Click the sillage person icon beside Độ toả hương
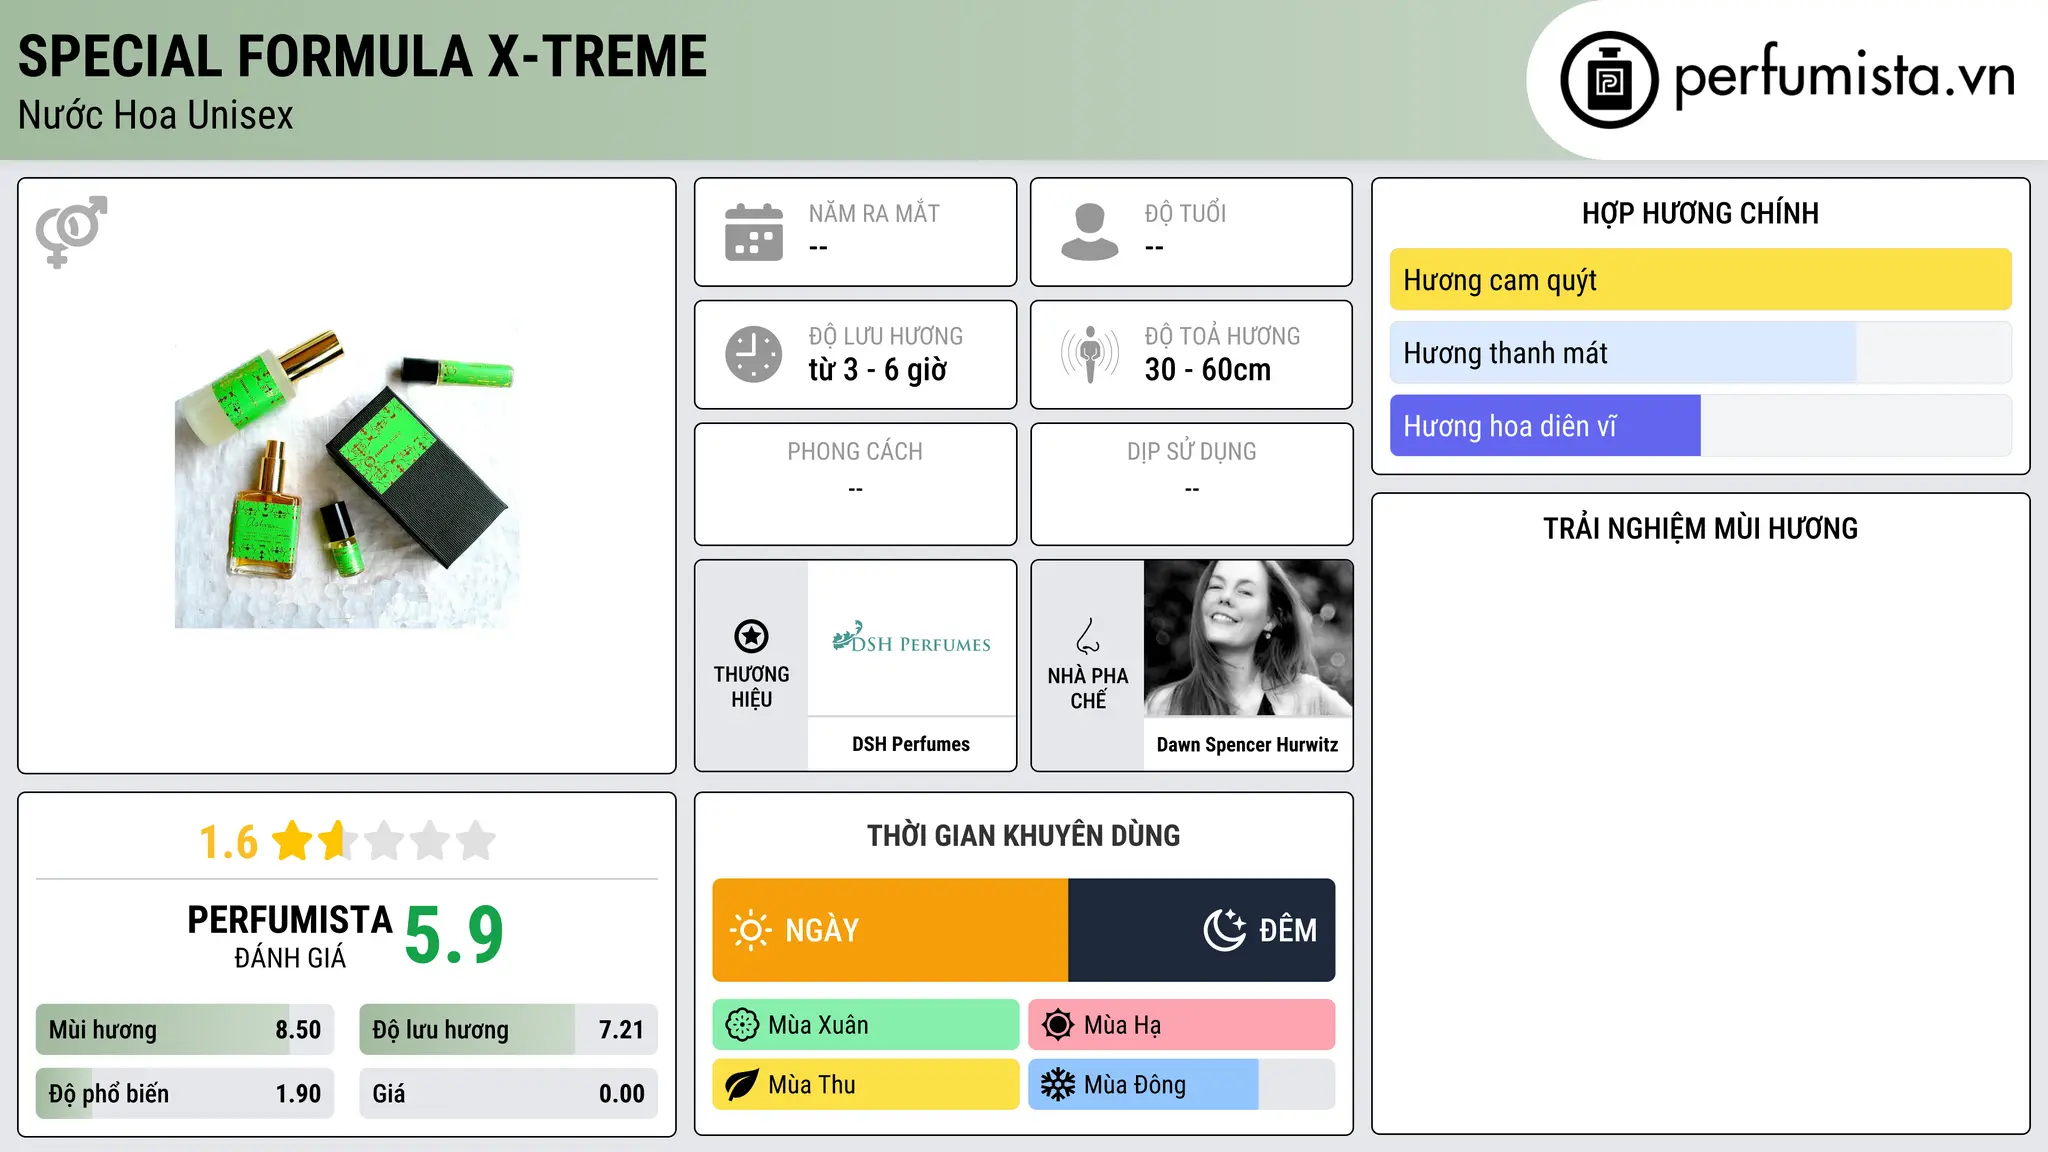The image size is (2048, 1152). (1090, 354)
